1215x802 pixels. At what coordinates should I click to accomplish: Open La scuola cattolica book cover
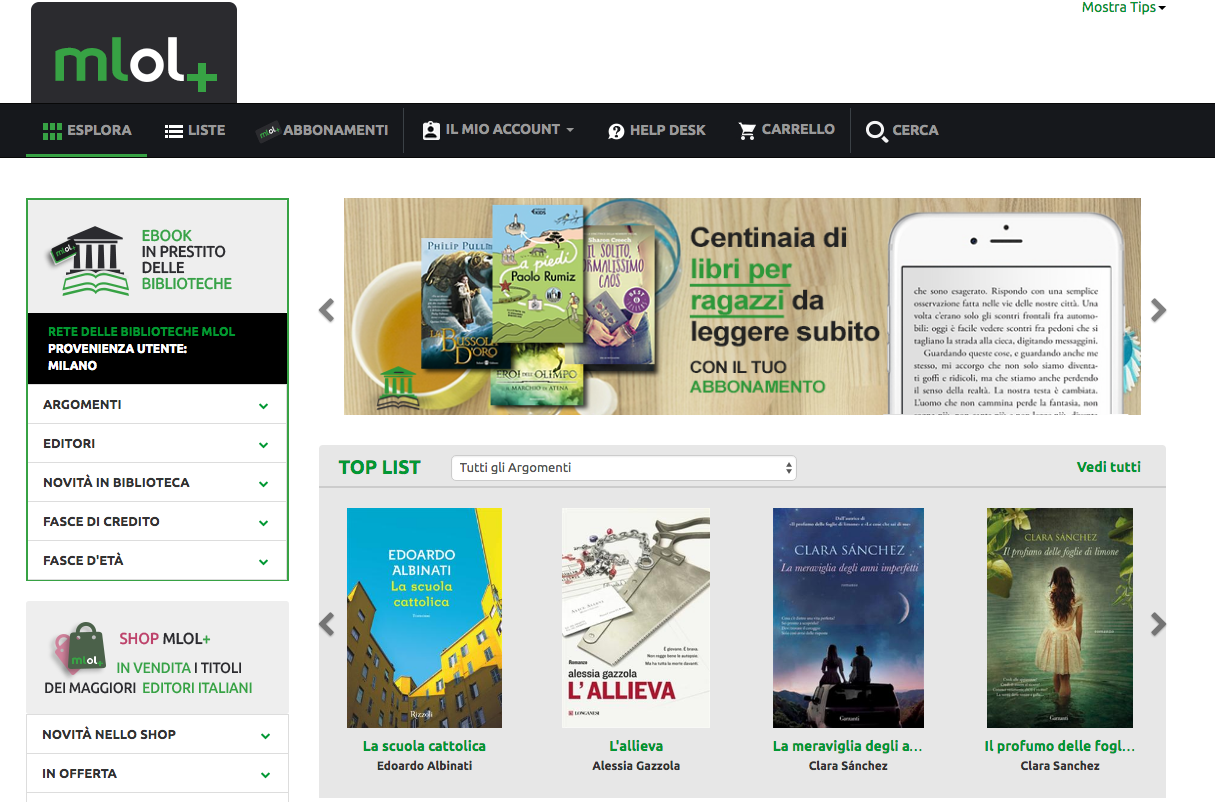424,618
